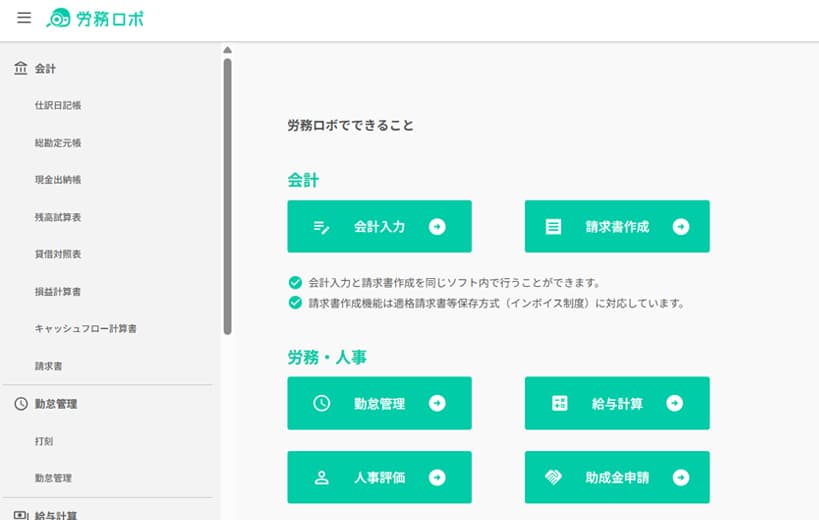Click the 労務・人事 section heading
The height and width of the screenshot is (520, 819).
[x=327, y=357]
